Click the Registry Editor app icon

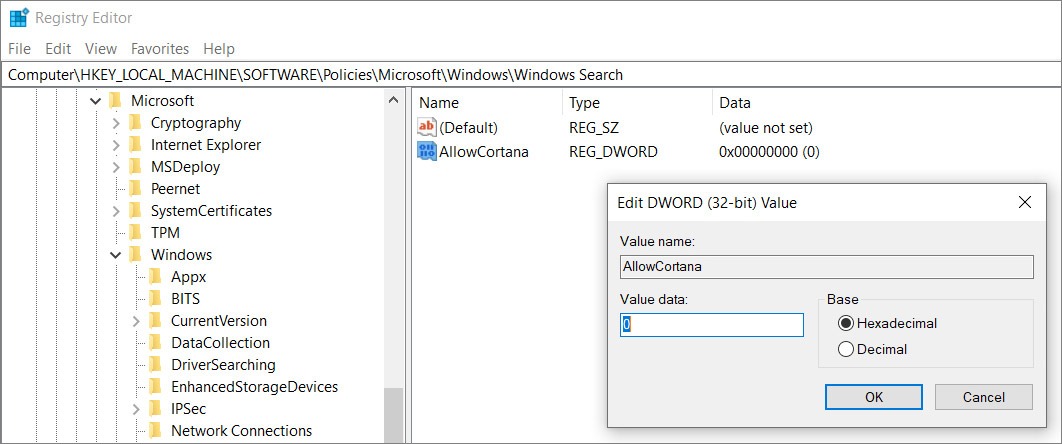(18, 18)
